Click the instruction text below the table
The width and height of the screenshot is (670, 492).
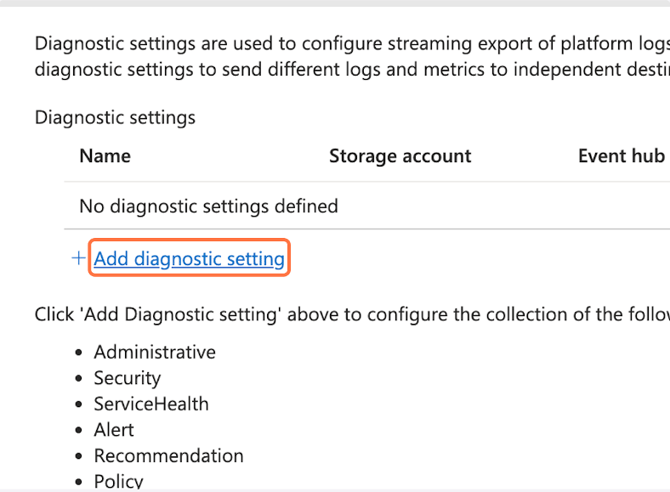tap(350, 315)
